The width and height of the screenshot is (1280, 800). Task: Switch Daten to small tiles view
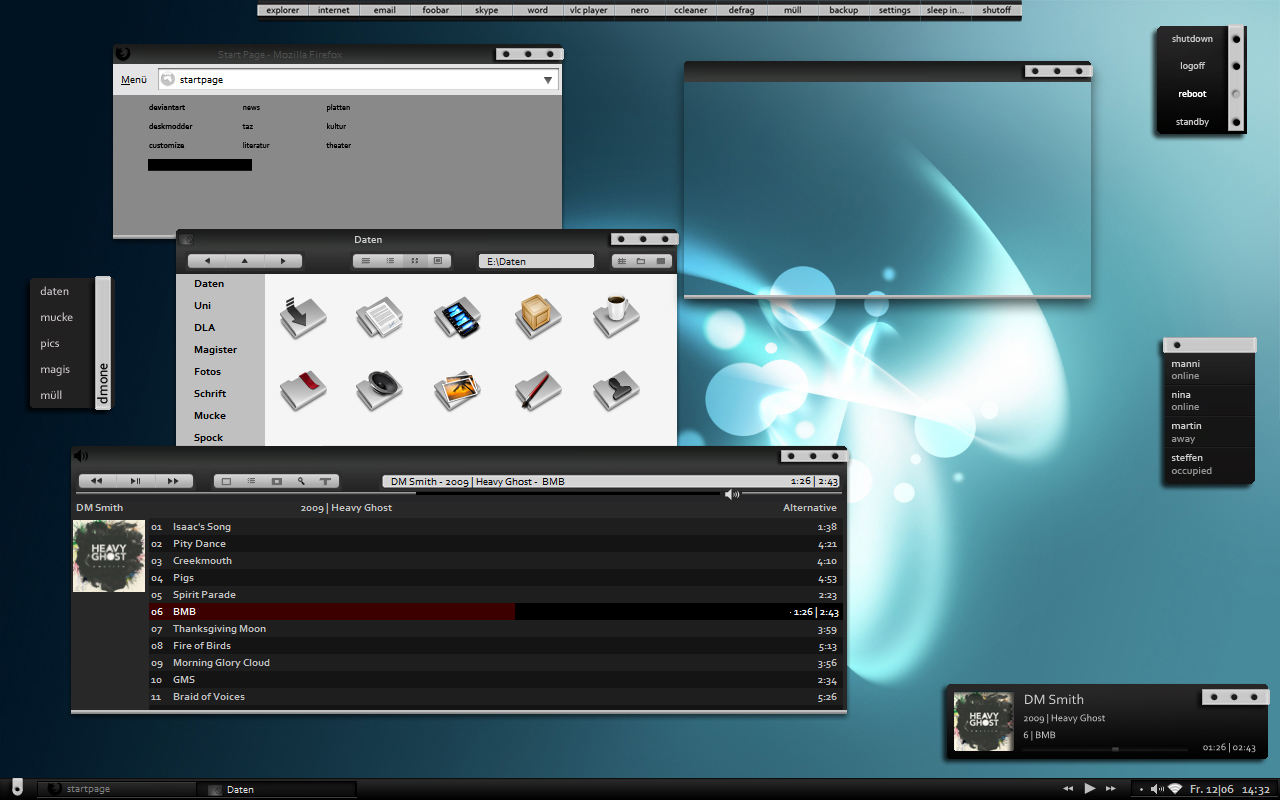[414, 261]
